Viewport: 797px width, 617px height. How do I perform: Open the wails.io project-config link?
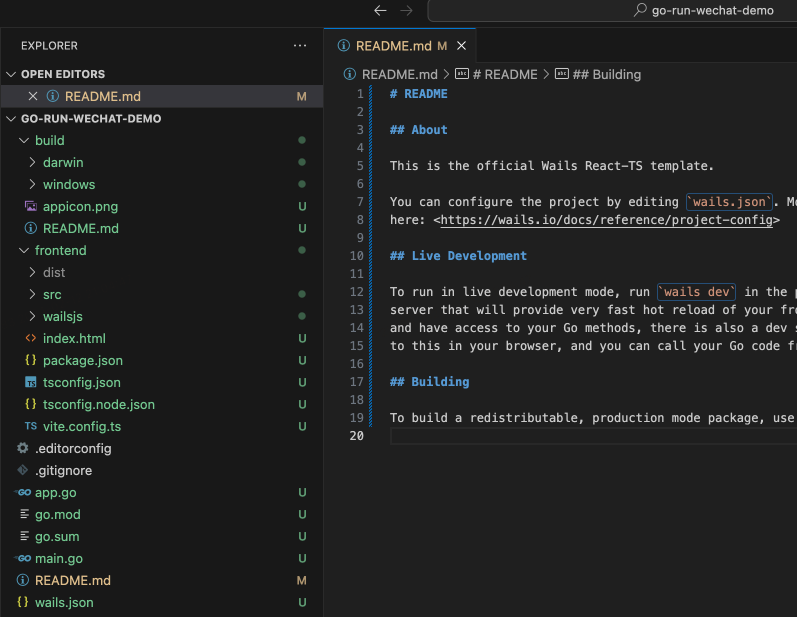pos(605,220)
